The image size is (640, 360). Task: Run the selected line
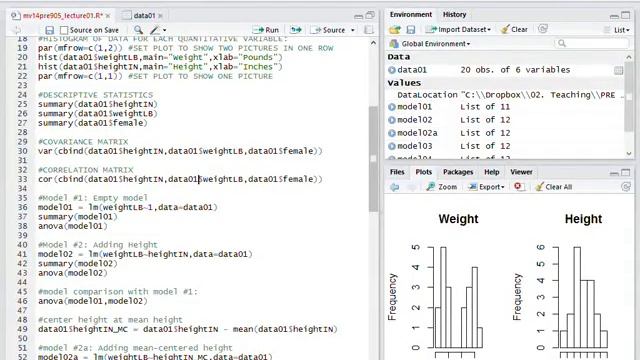click(266, 30)
